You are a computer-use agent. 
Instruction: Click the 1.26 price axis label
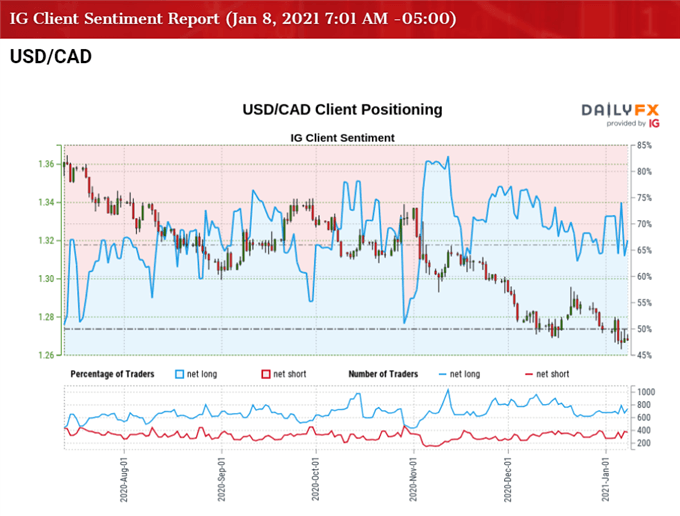pos(46,355)
